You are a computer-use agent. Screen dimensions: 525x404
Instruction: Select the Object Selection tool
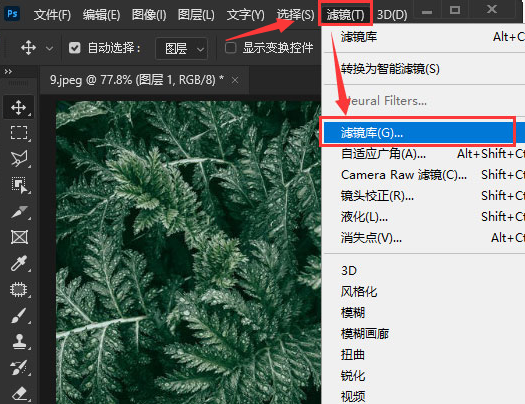(19, 185)
